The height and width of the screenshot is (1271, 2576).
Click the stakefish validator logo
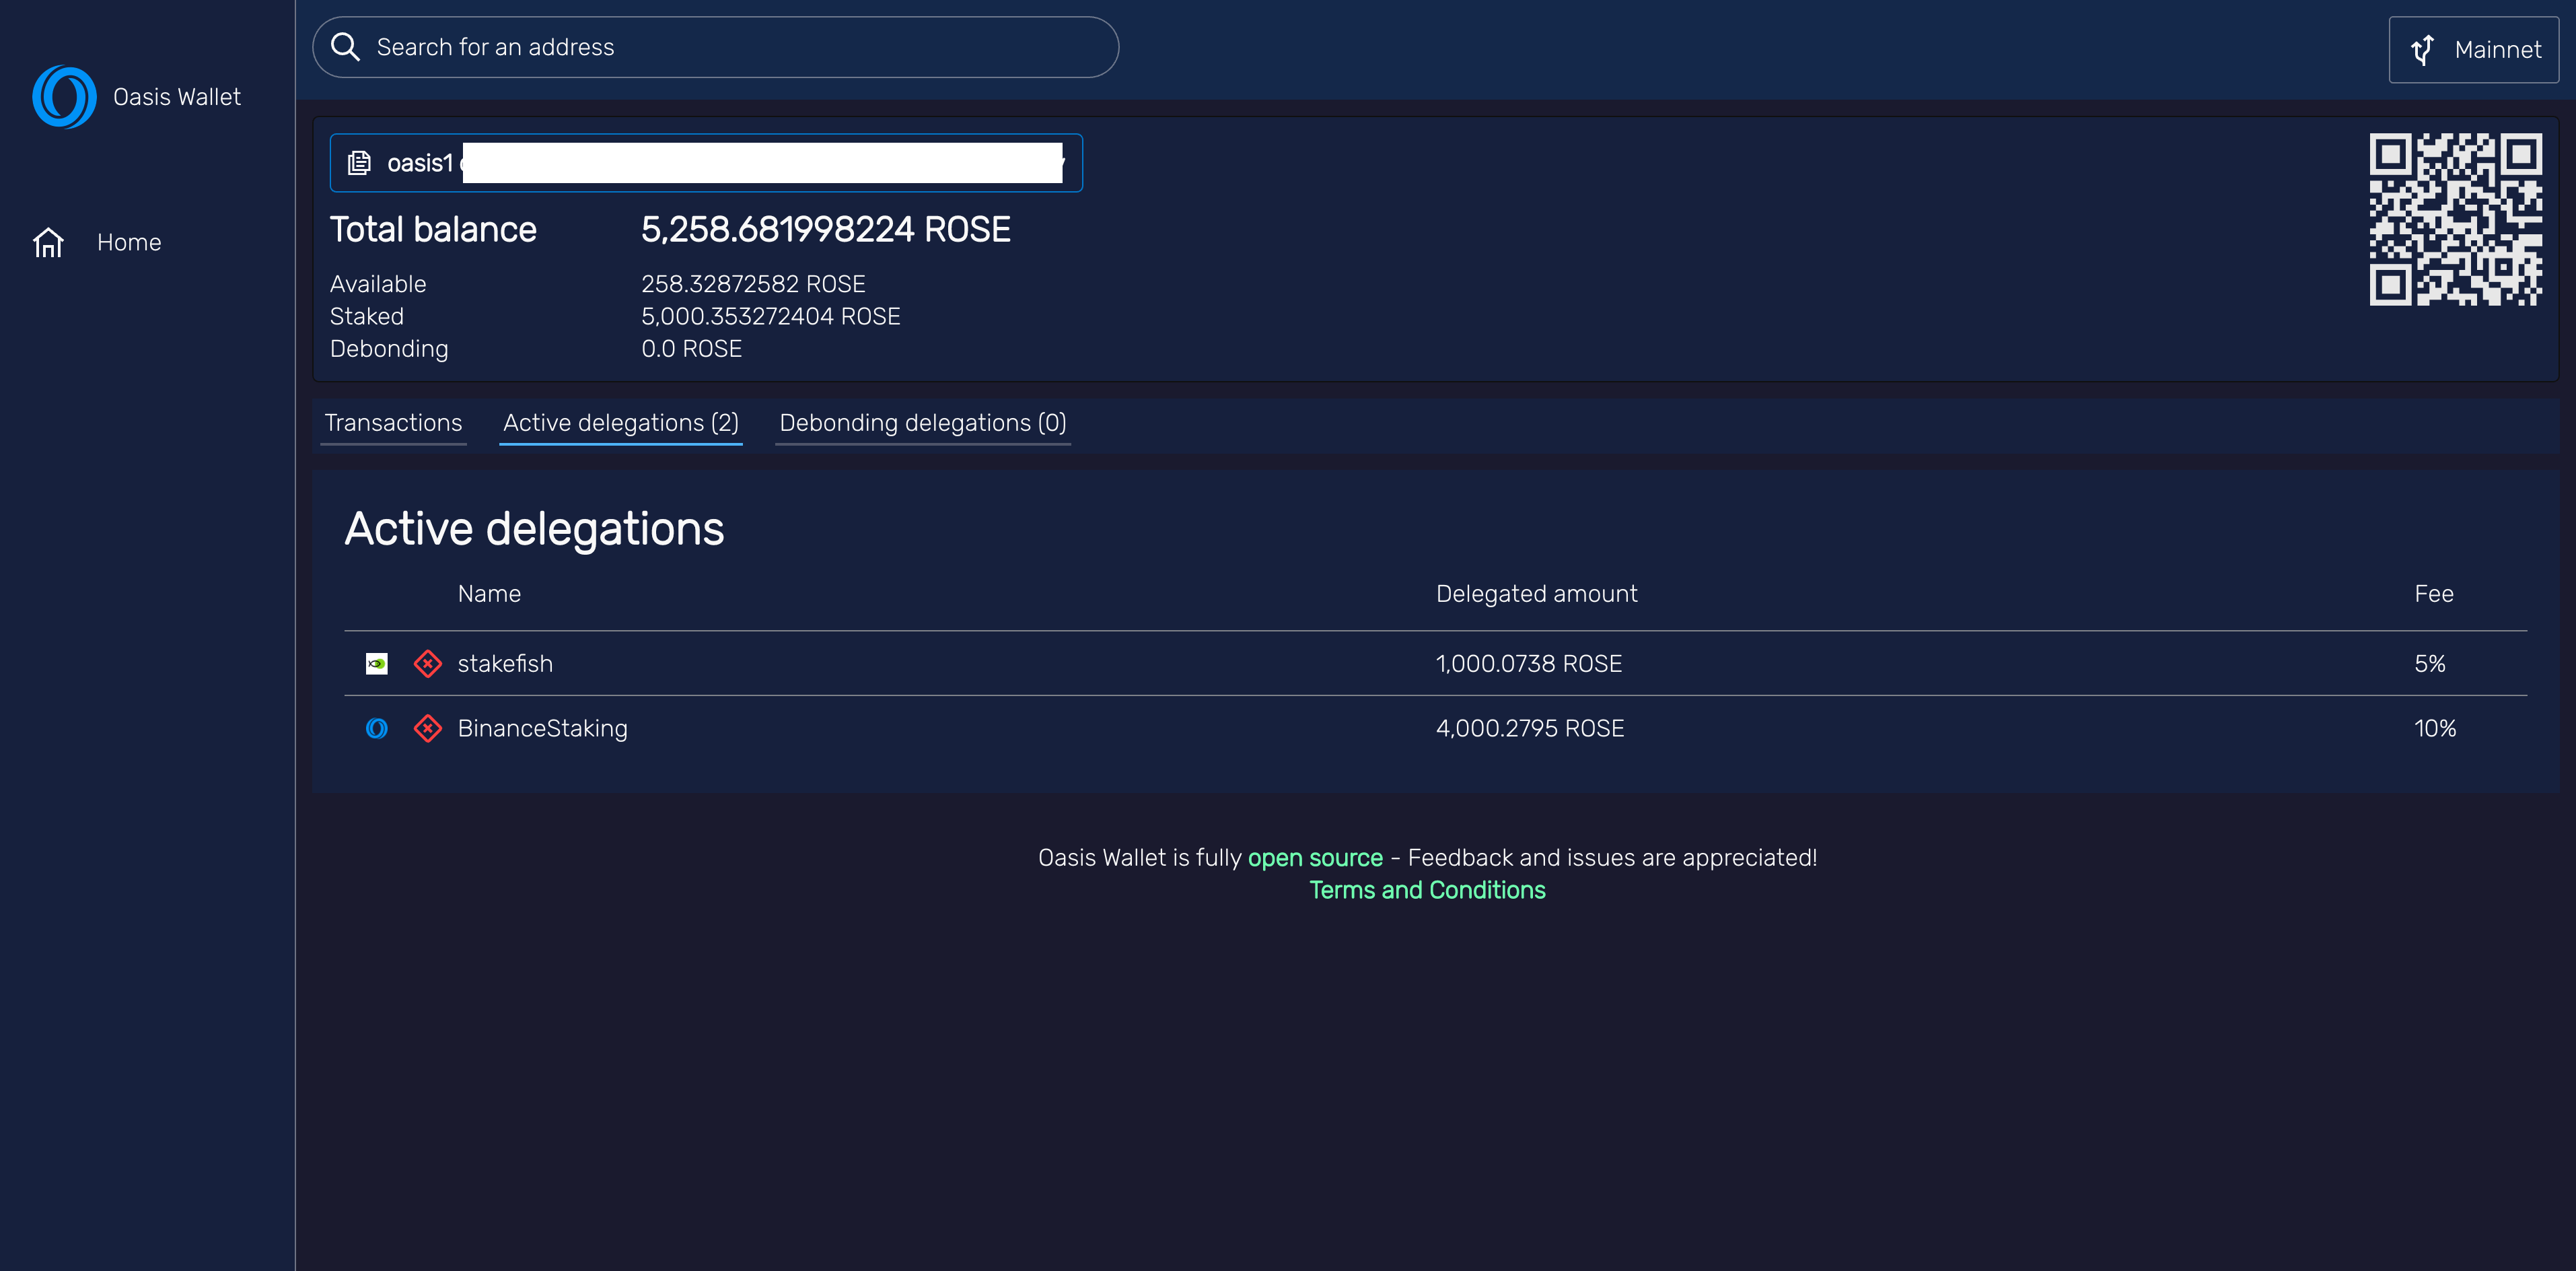click(377, 663)
